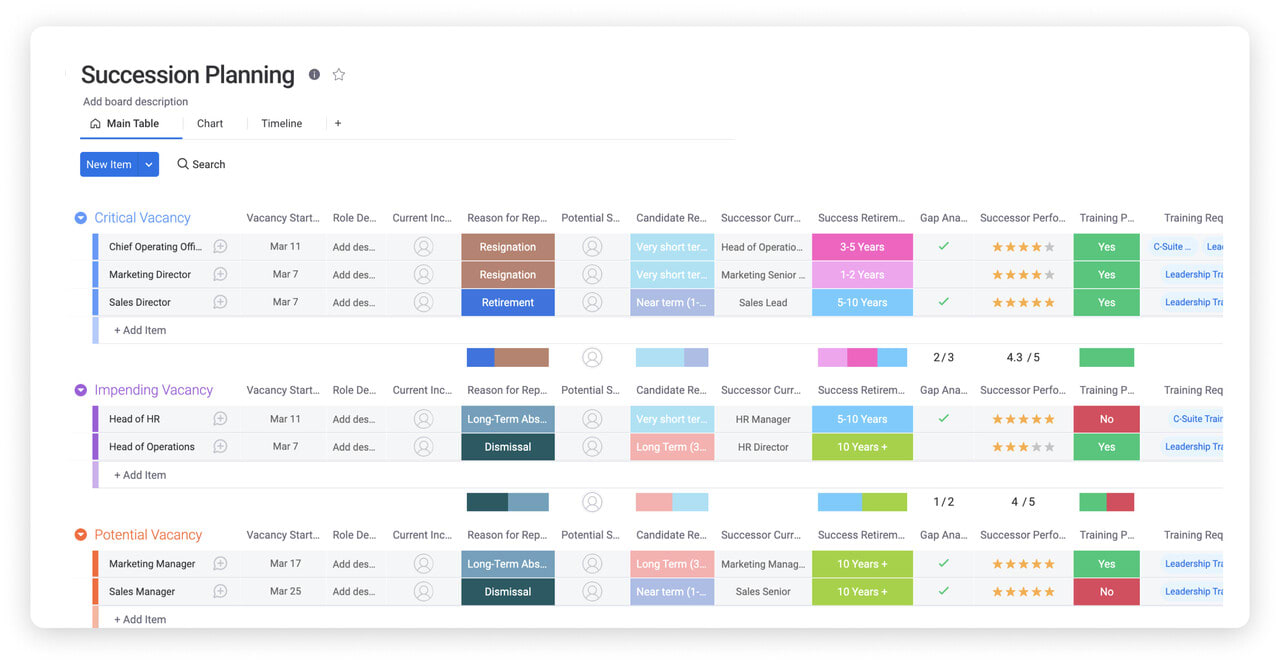Toggle Gap Analysis check for Chief Operating Officer

943,246
